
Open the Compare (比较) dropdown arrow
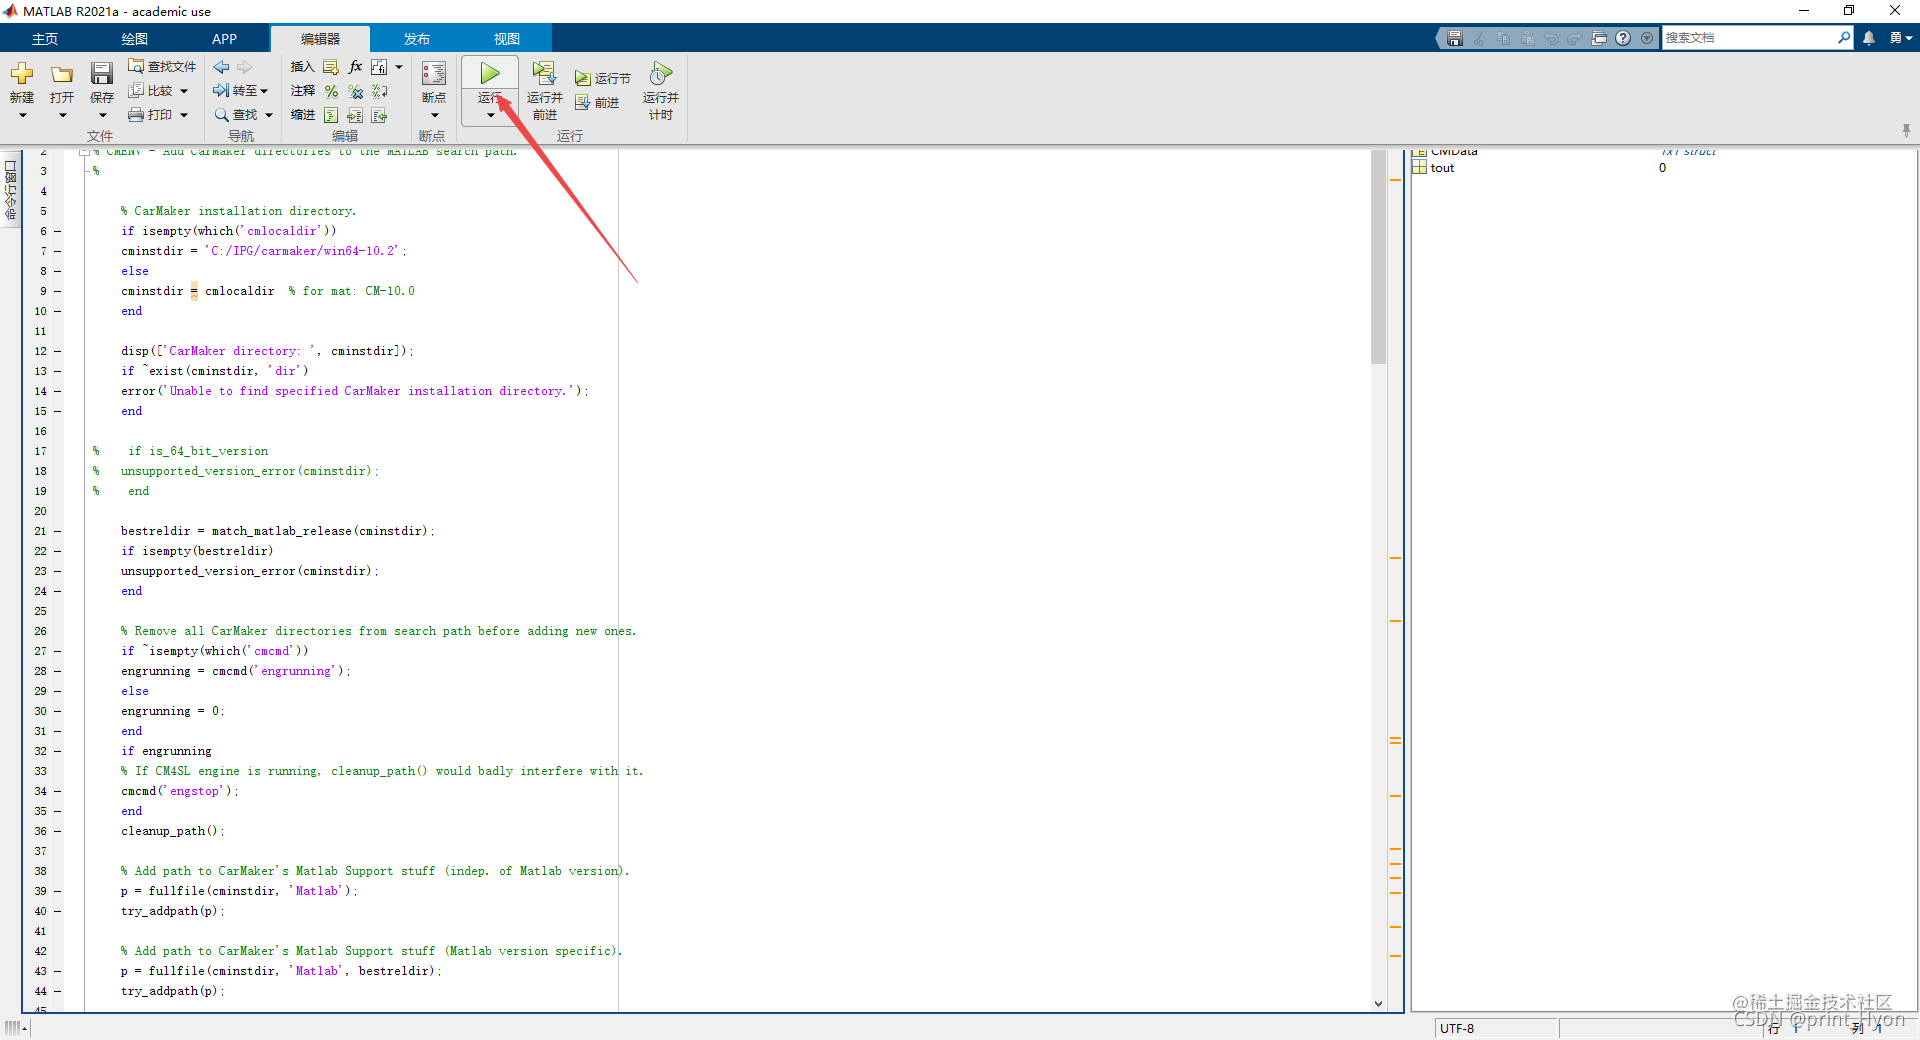click(184, 91)
